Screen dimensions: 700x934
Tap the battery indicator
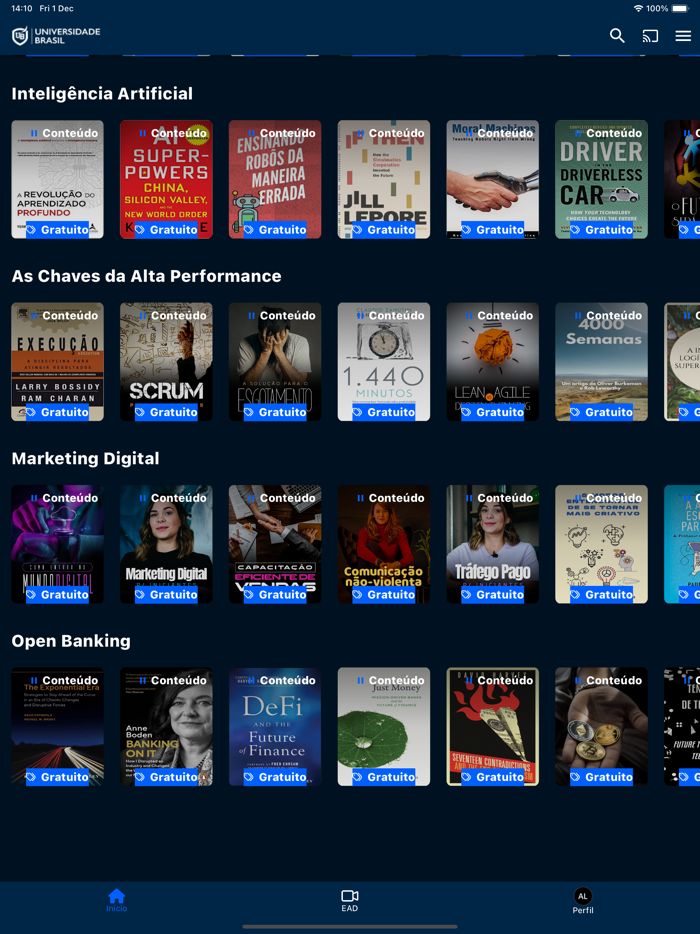click(x=680, y=8)
